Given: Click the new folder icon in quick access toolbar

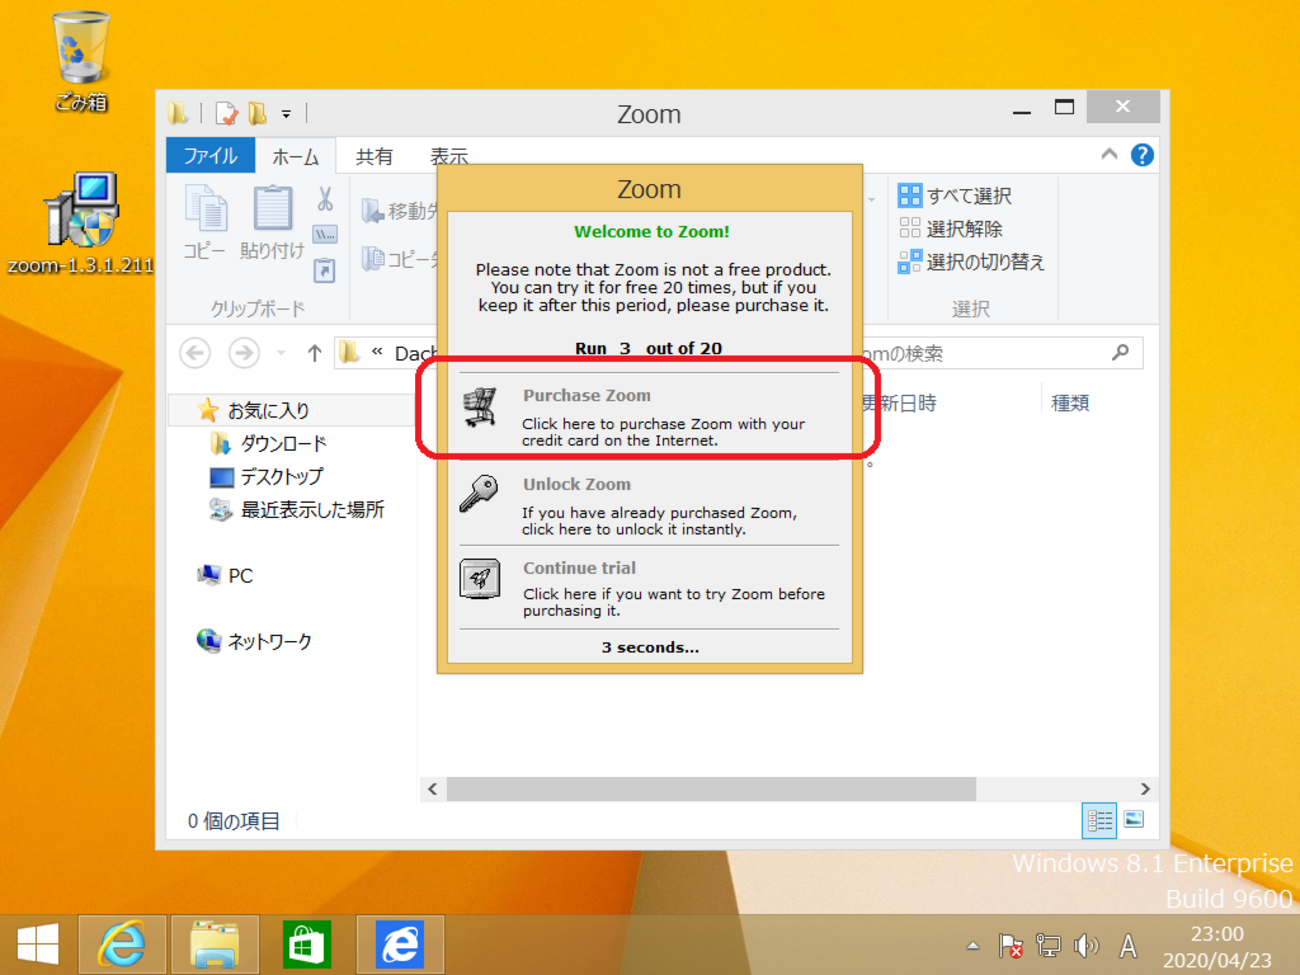Looking at the screenshot, I should [258, 114].
